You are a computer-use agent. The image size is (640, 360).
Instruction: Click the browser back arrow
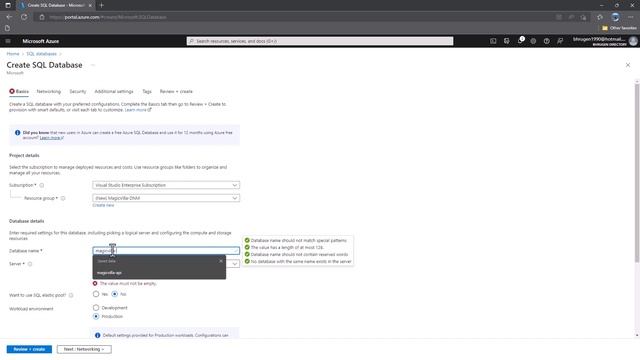(9, 17)
